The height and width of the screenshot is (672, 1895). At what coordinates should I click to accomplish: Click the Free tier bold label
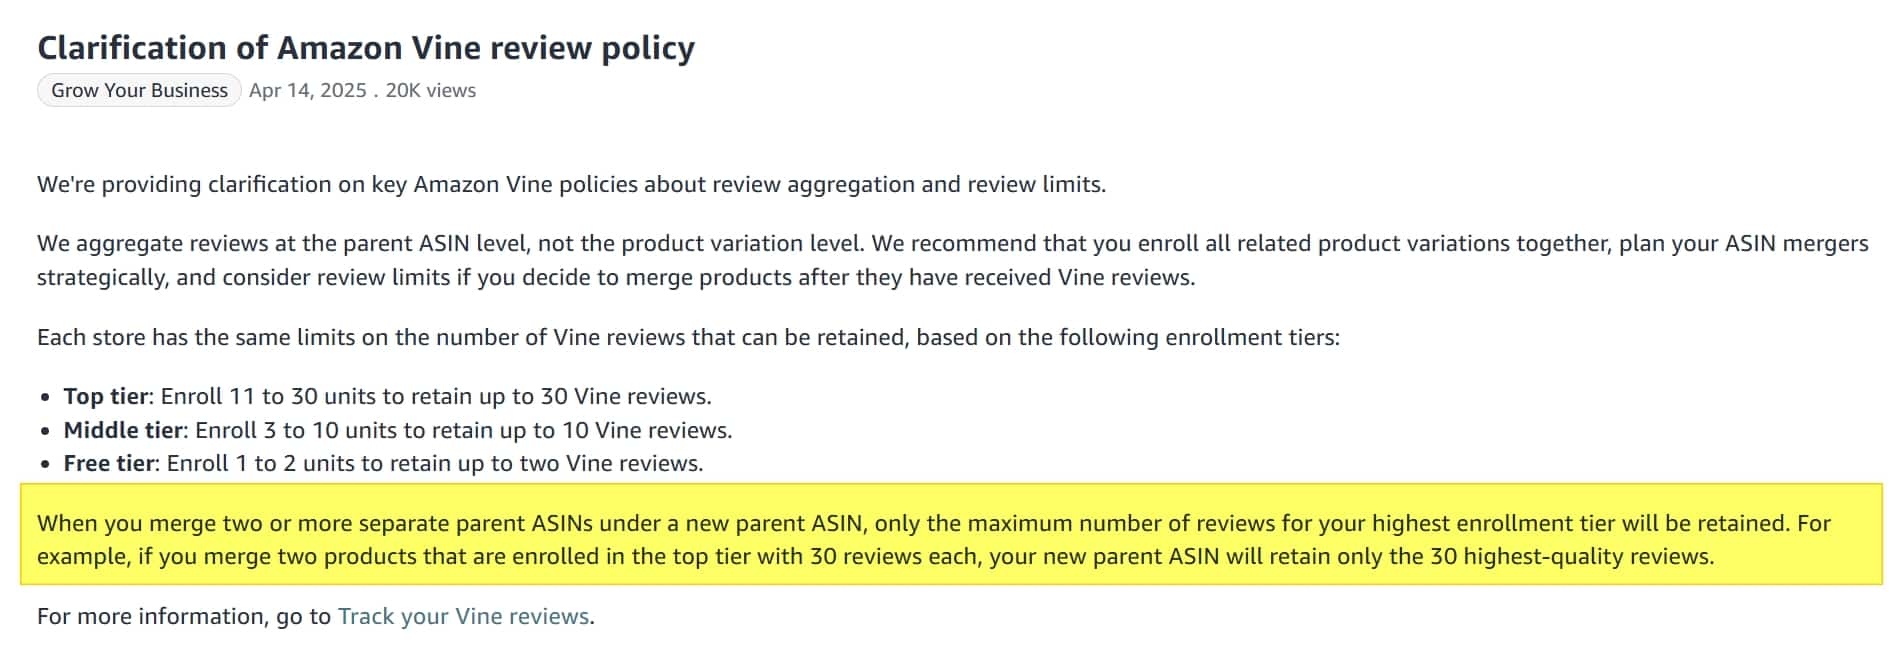pos(110,463)
